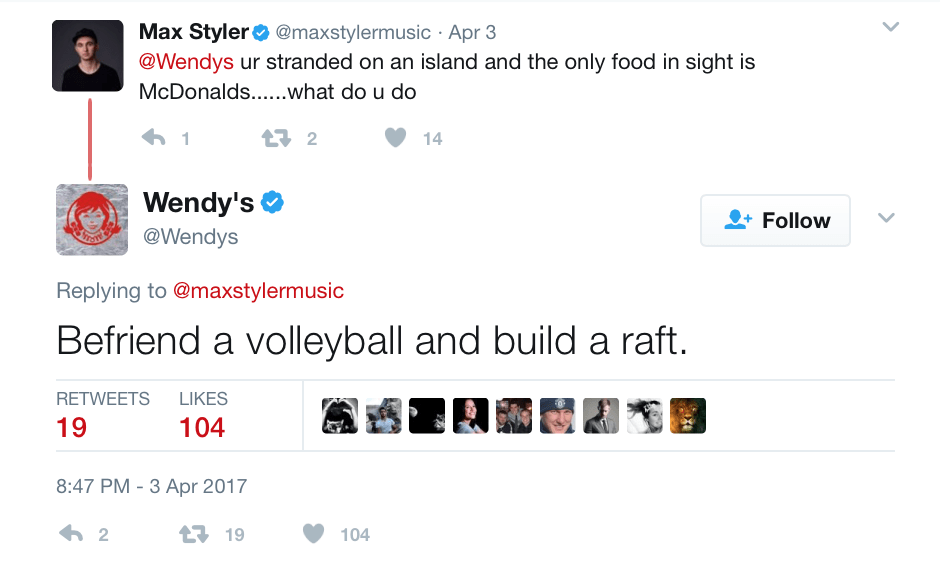
Task: Reply to Max Styler's tweet
Action: point(153,138)
